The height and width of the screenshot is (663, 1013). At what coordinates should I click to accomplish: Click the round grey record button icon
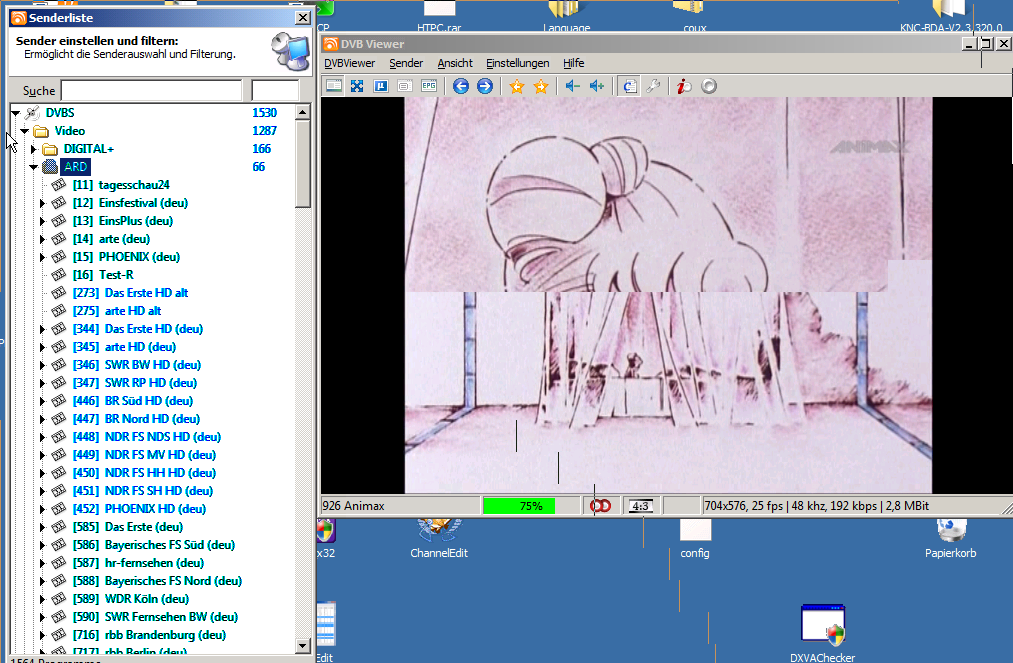709,86
